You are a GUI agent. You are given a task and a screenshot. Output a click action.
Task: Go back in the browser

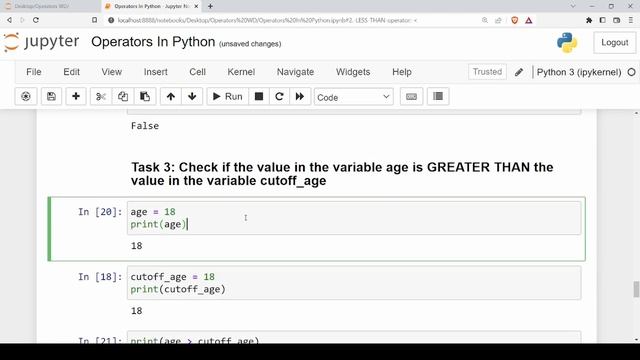click(x=9, y=20)
